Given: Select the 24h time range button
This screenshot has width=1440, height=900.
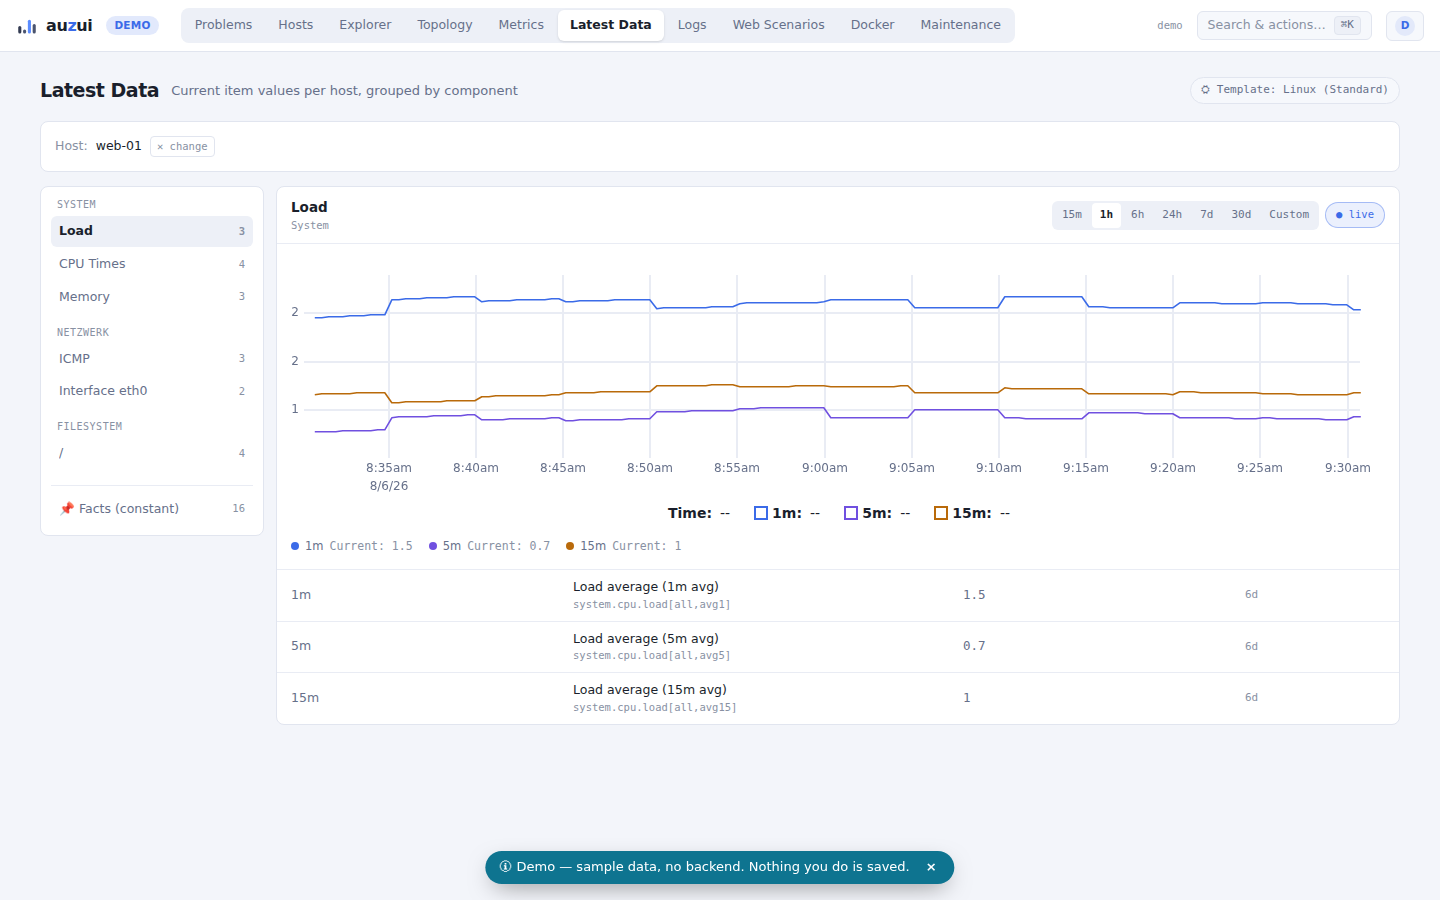Looking at the screenshot, I should pos(1172,215).
